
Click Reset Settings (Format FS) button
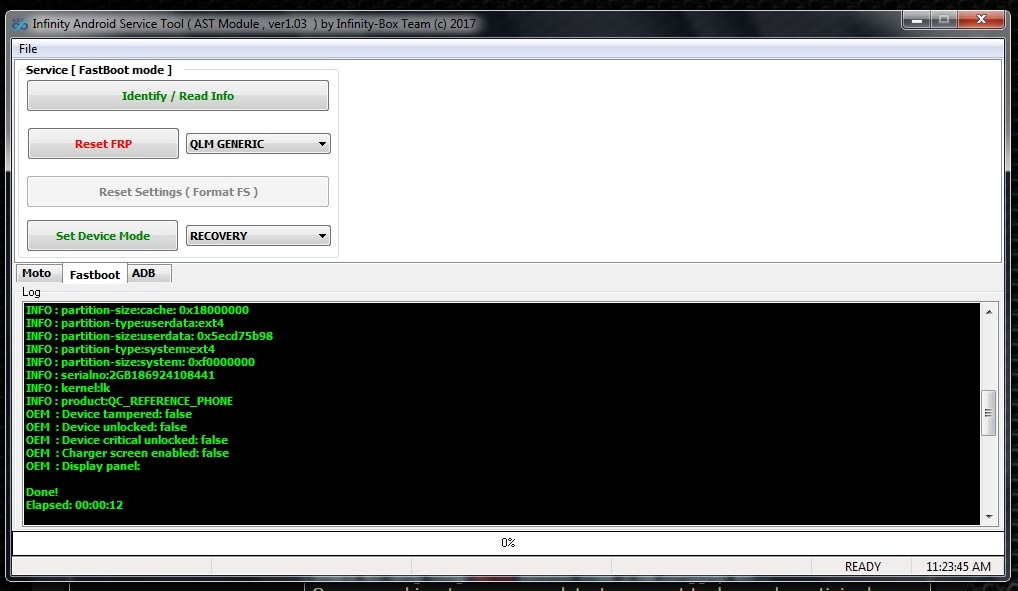pyautogui.click(x=177, y=192)
